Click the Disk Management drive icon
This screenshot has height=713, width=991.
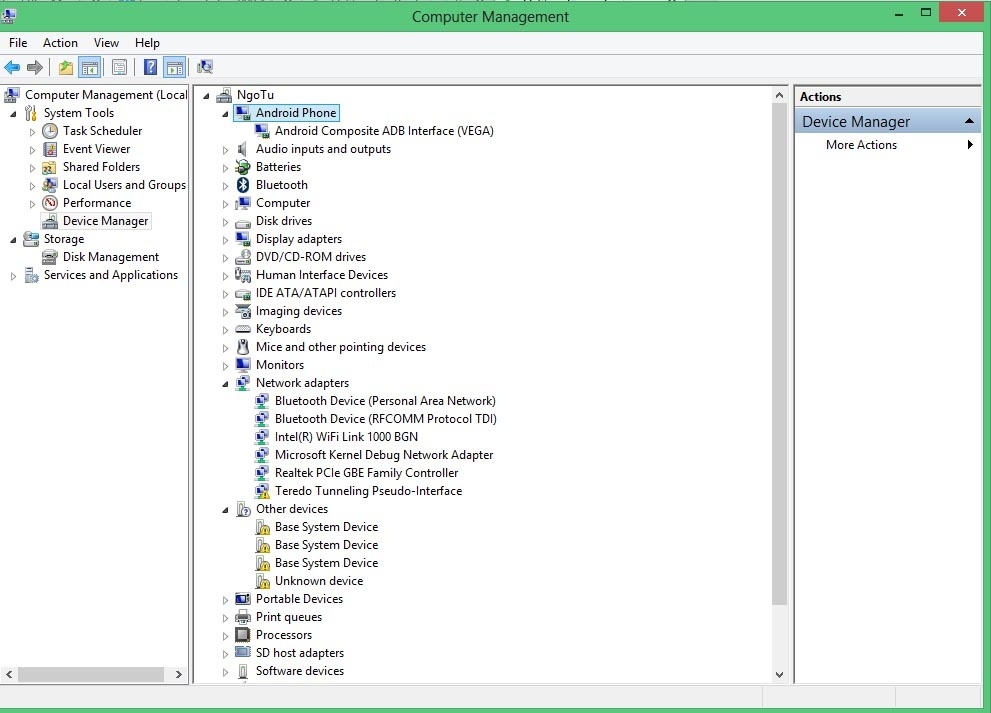[50, 257]
